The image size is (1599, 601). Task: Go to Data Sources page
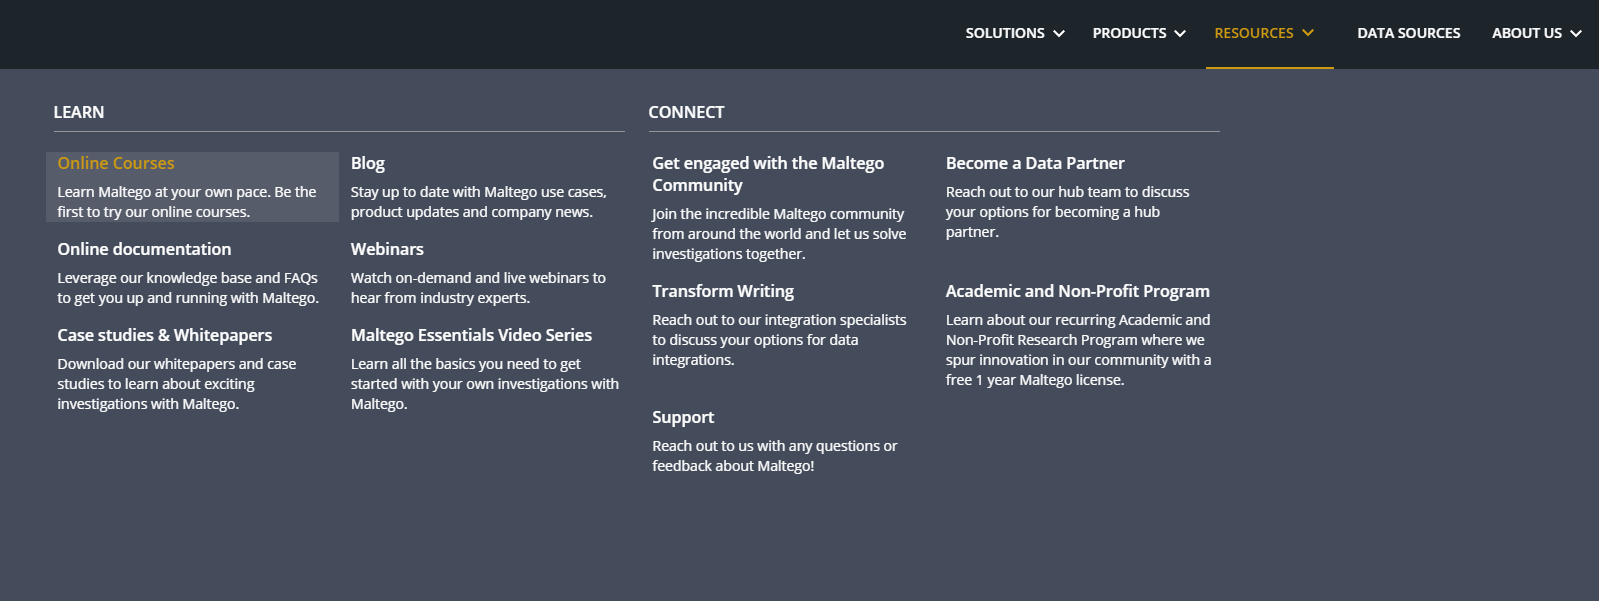[1408, 33]
